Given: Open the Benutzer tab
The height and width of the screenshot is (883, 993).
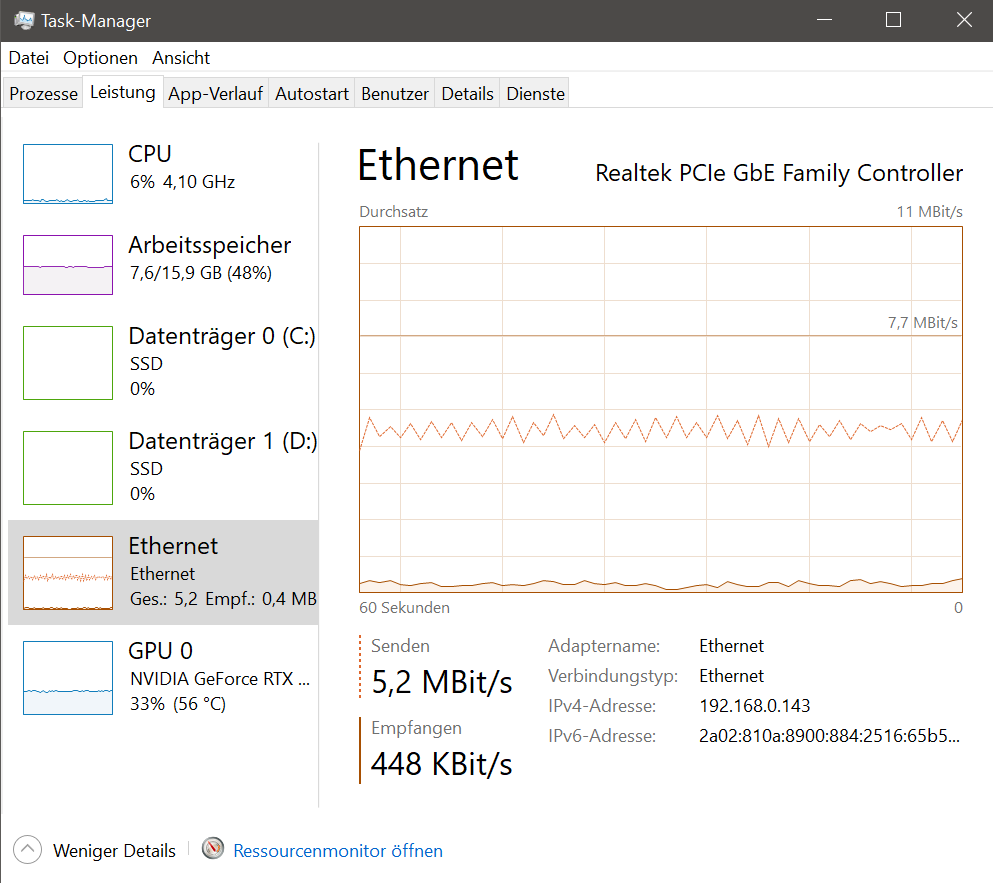Looking at the screenshot, I should click(x=395, y=94).
